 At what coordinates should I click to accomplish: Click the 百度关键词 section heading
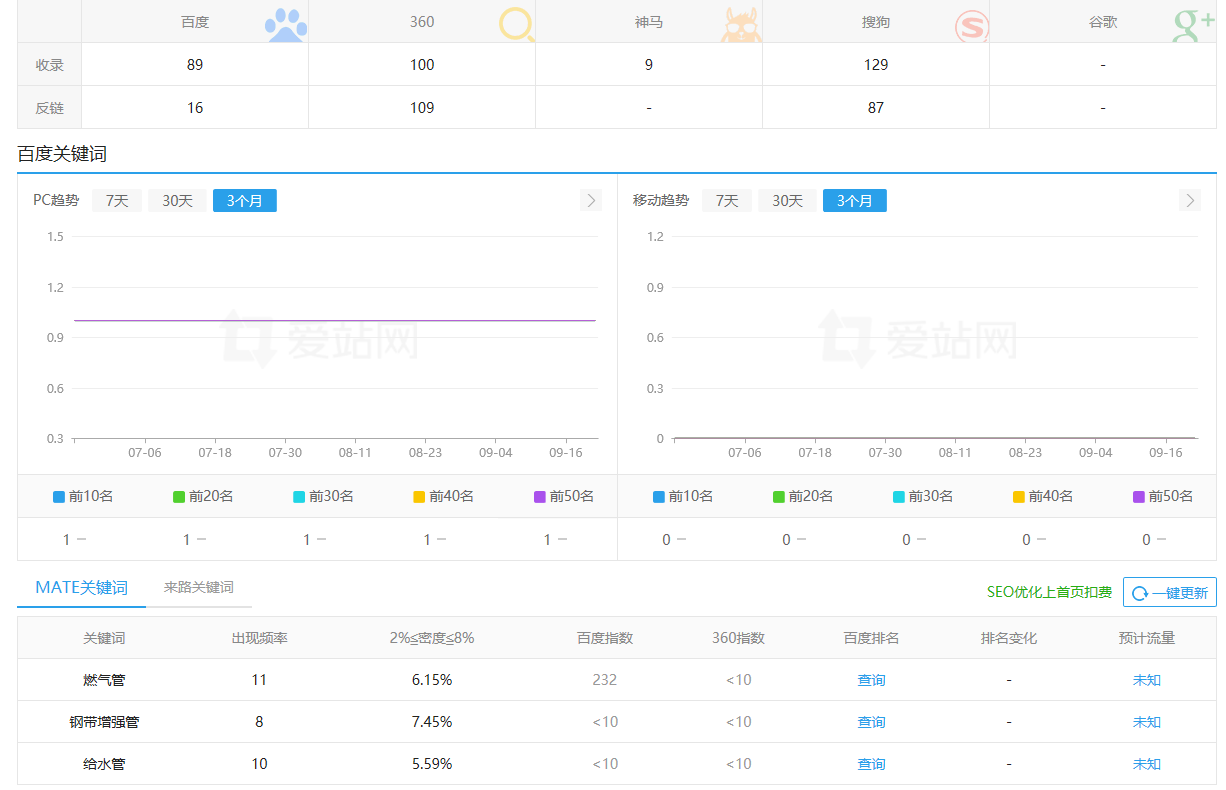pyautogui.click(x=62, y=154)
